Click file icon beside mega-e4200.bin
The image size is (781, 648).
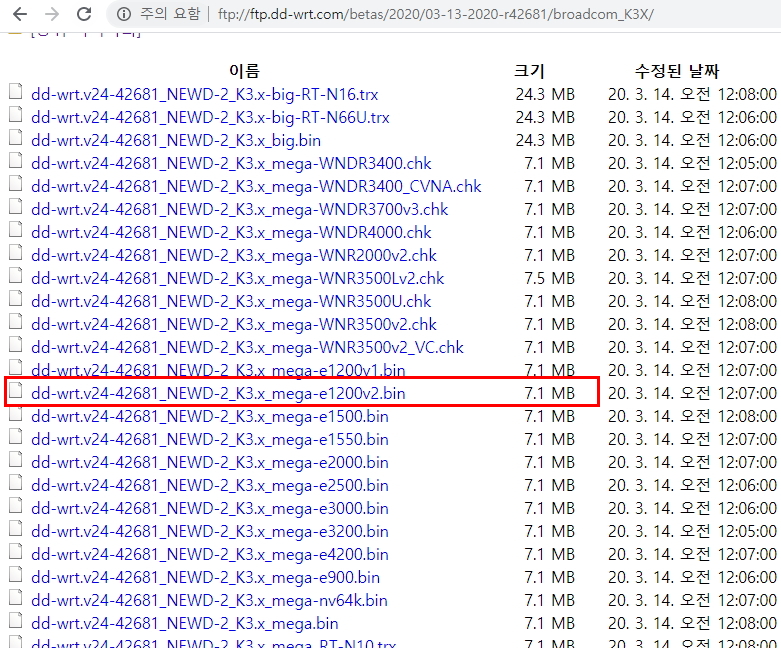[15, 551]
